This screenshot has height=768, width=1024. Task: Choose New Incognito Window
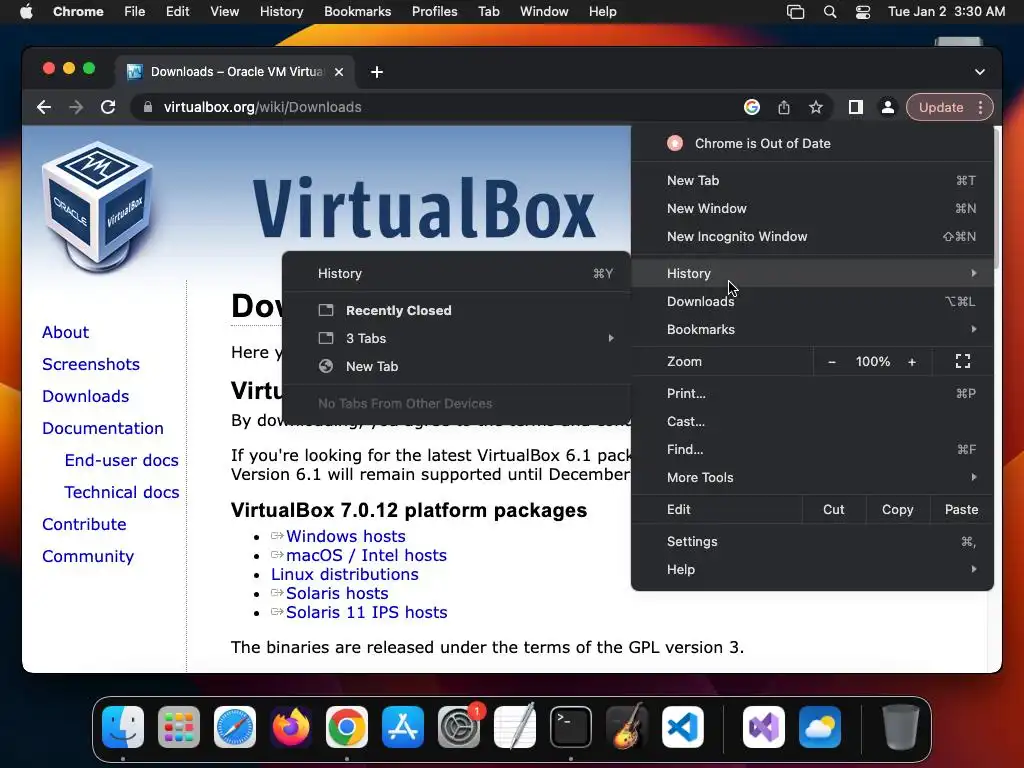(812, 236)
